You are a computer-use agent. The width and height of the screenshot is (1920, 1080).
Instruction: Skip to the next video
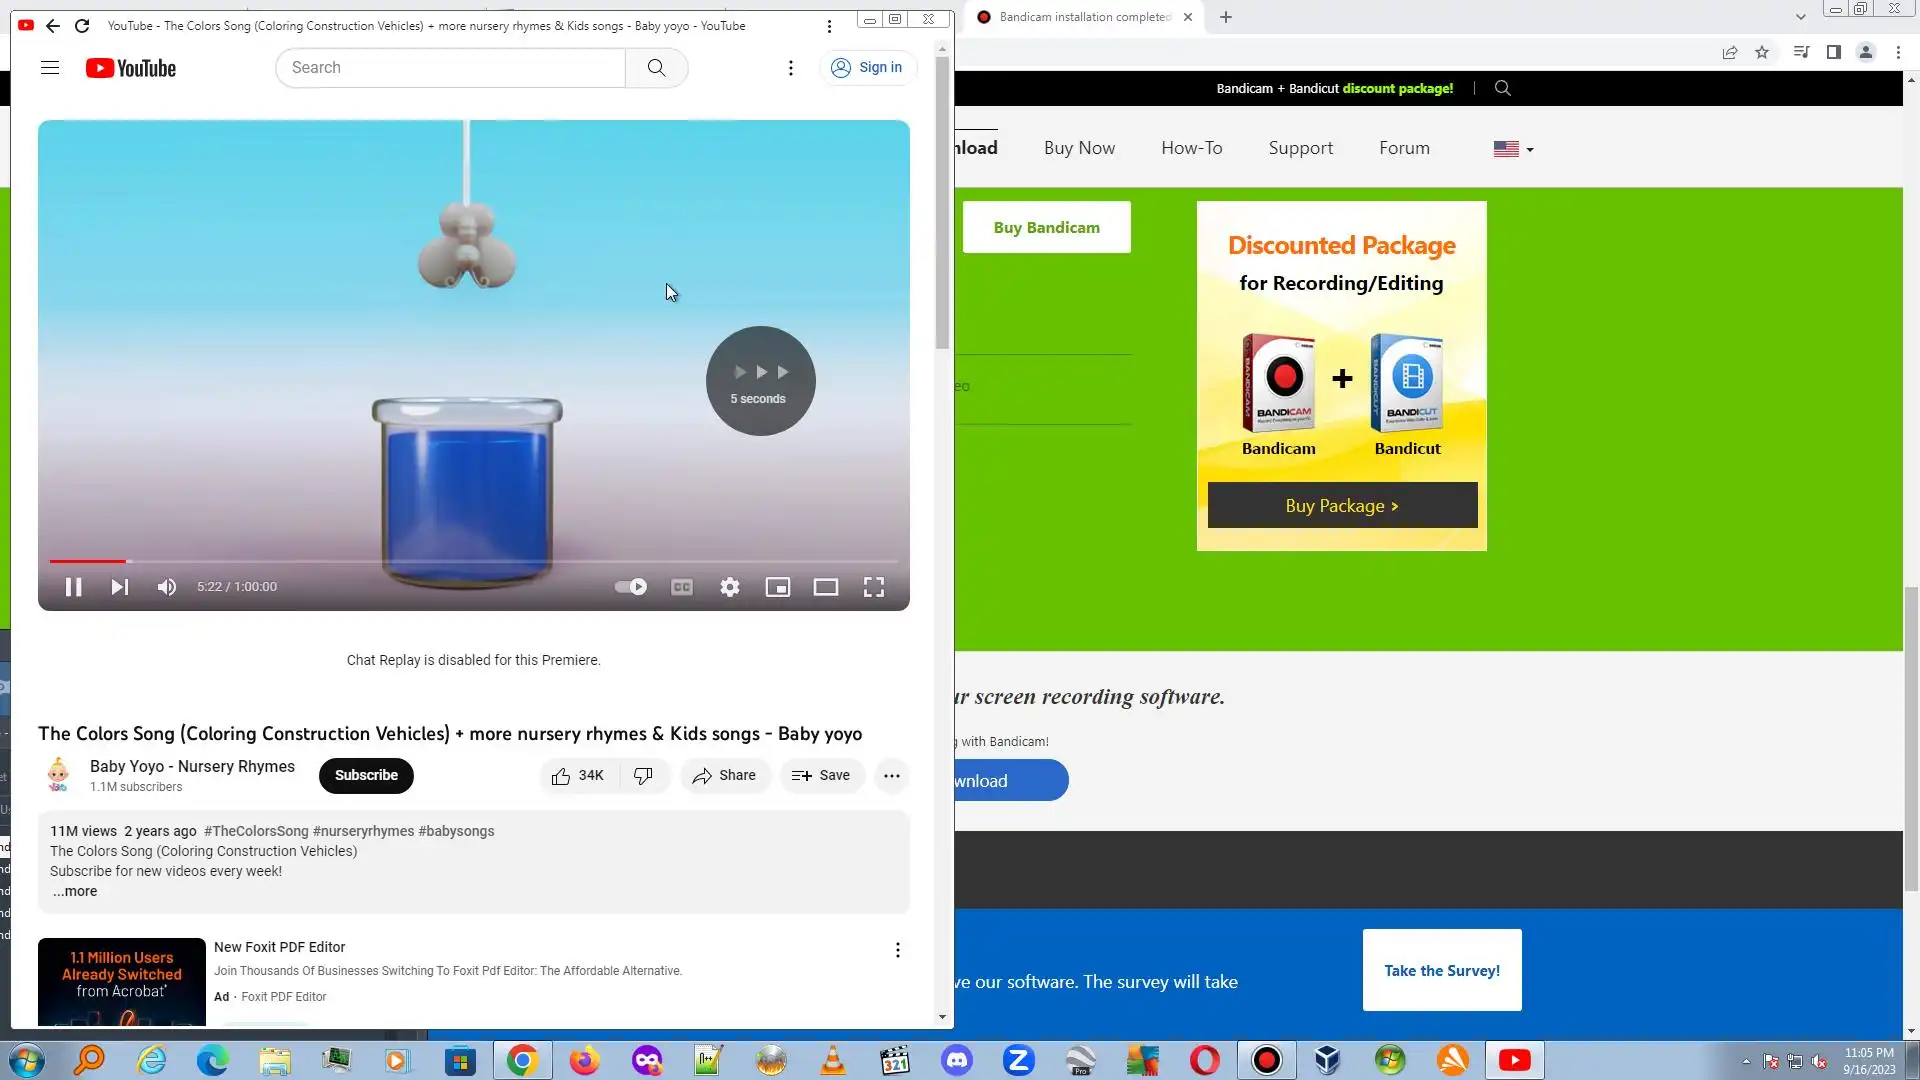pyautogui.click(x=119, y=587)
